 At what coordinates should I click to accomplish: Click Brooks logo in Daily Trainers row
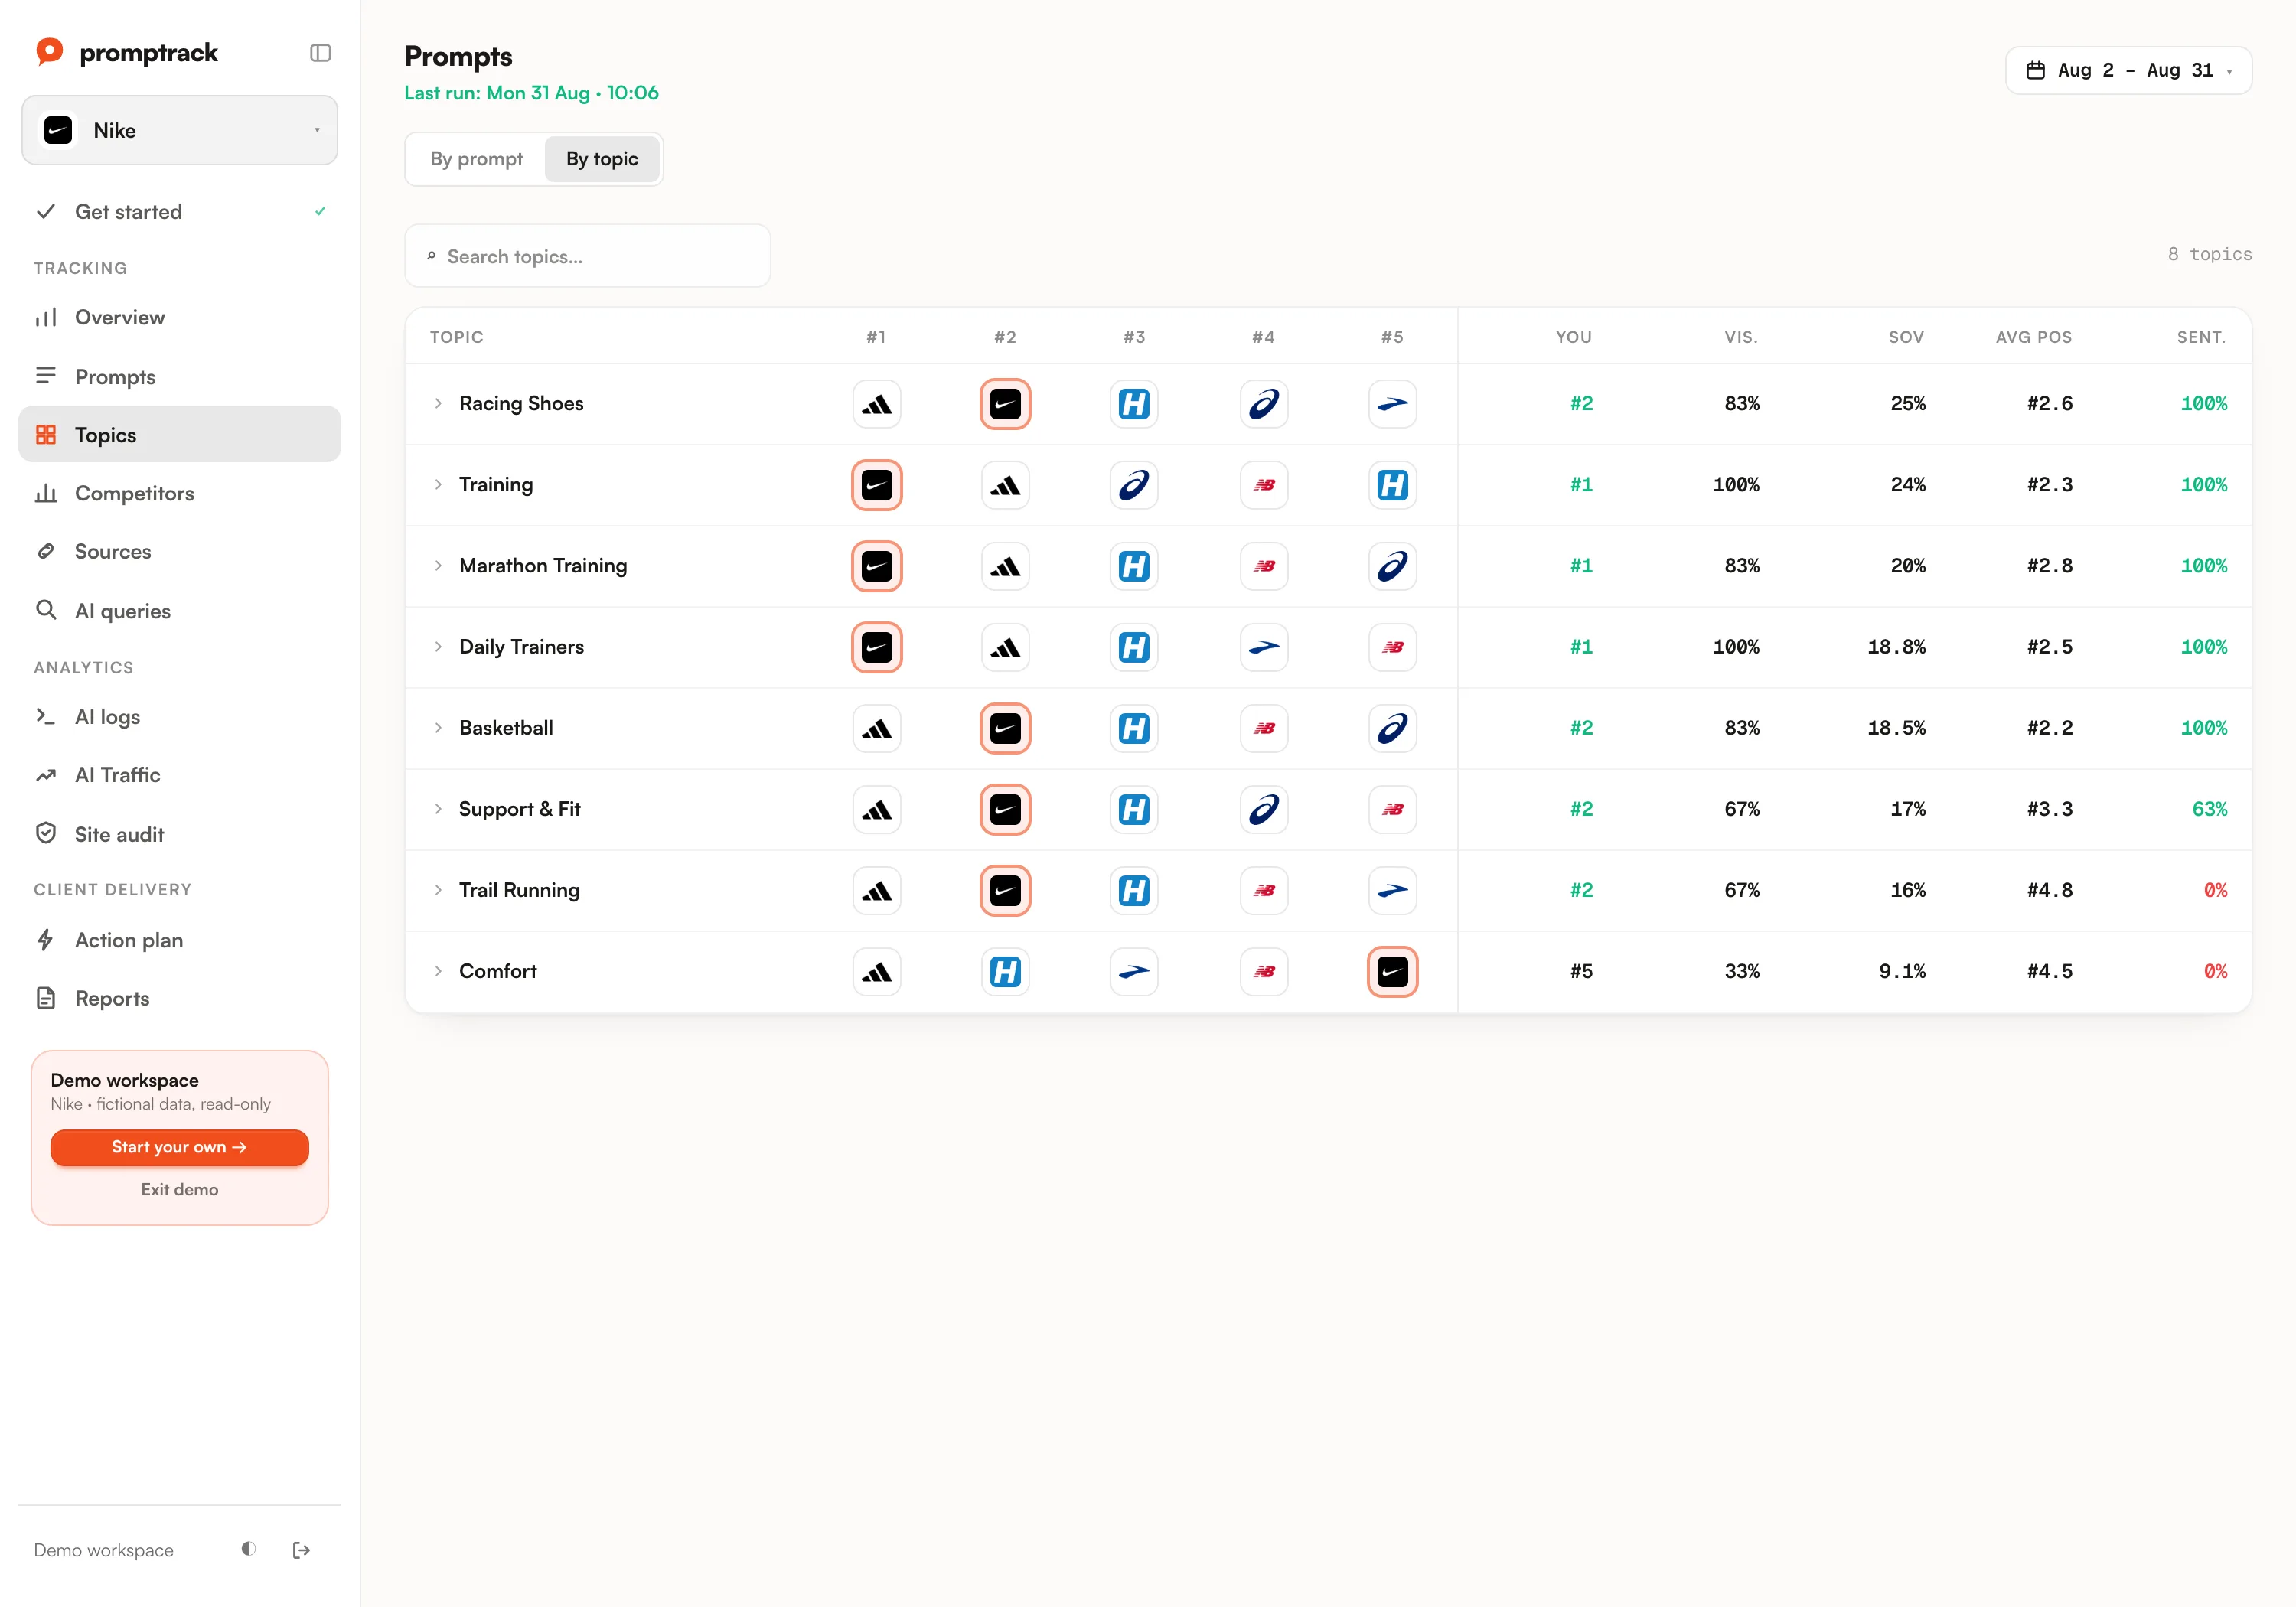(1264, 647)
